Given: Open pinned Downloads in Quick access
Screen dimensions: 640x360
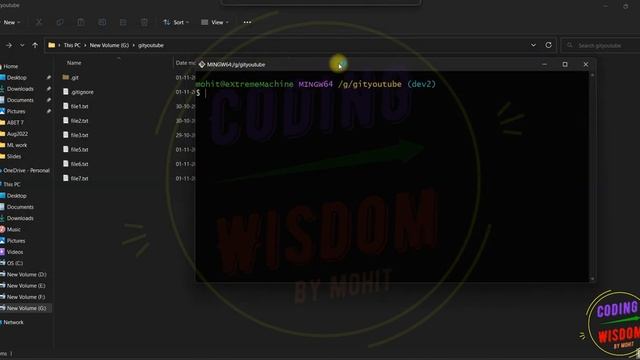Looking at the screenshot, I should point(20,89).
